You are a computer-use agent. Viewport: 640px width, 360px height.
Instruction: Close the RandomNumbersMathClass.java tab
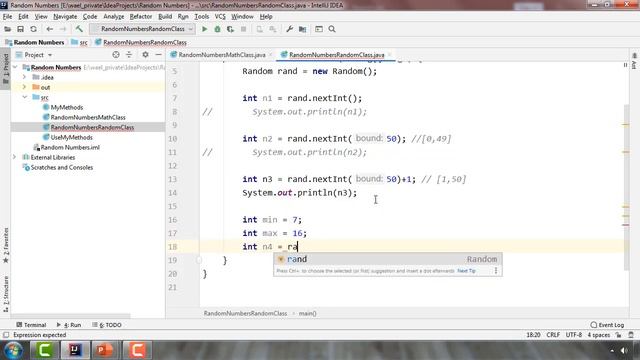(271, 55)
